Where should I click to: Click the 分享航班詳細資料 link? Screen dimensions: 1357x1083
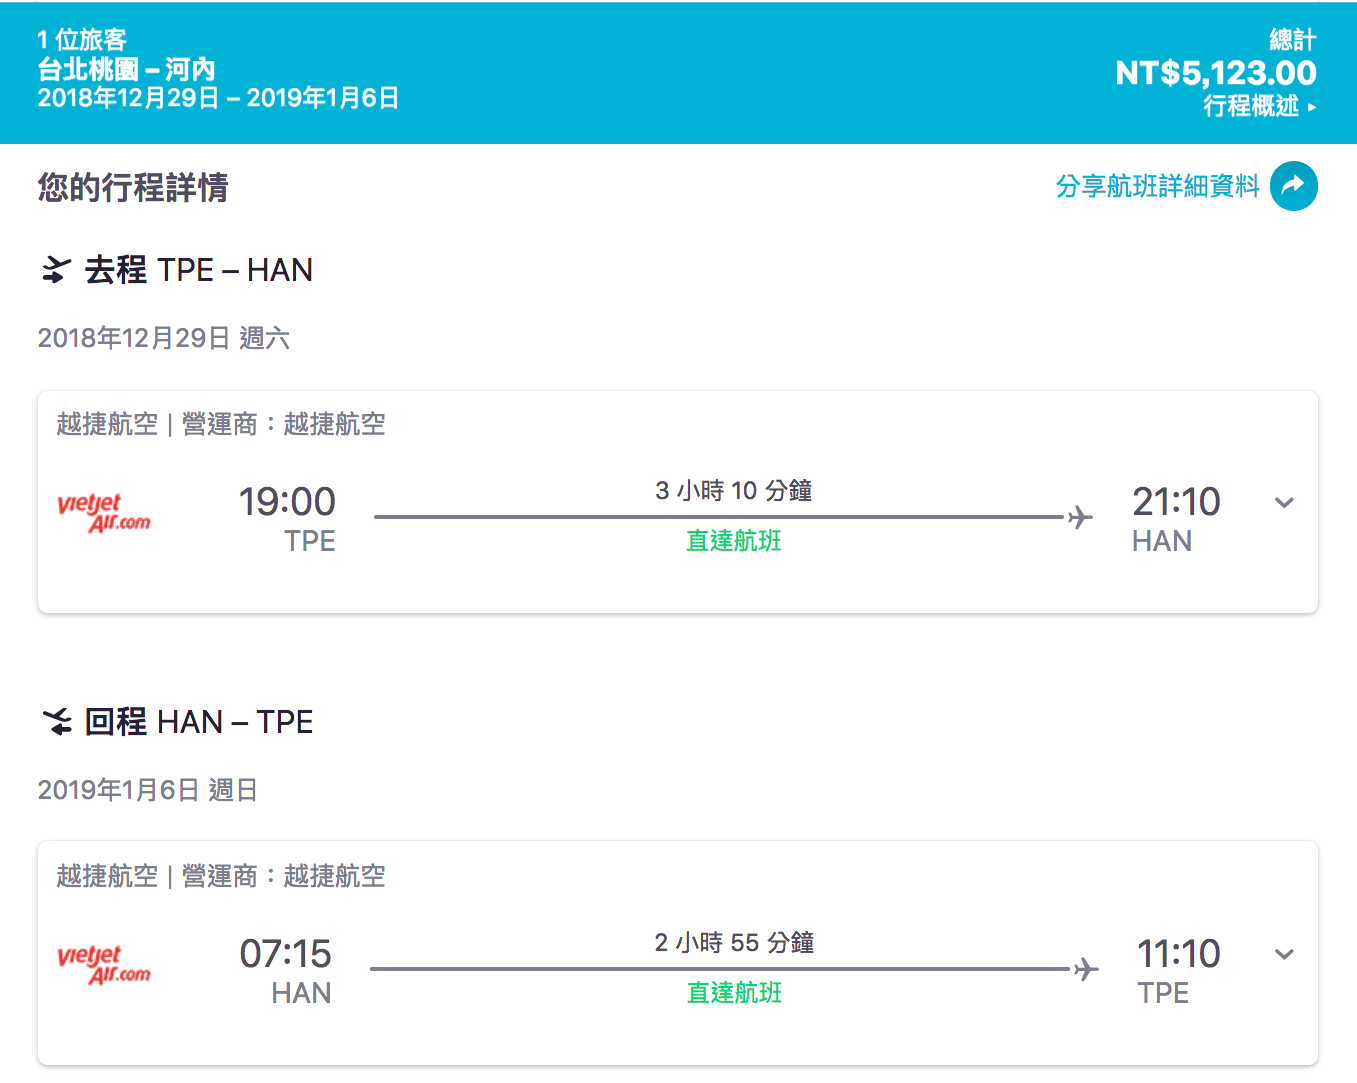[x=1157, y=186]
